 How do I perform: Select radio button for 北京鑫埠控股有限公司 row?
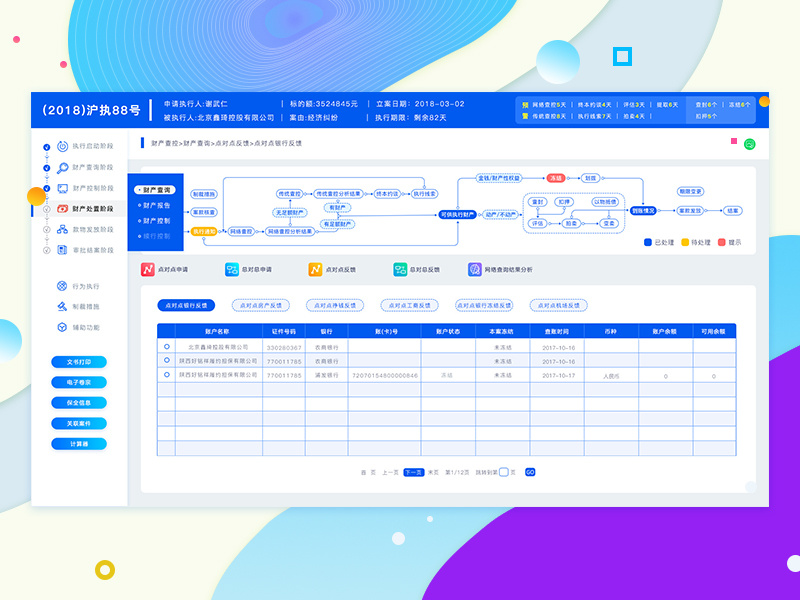pyautogui.click(x=167, y=347)
